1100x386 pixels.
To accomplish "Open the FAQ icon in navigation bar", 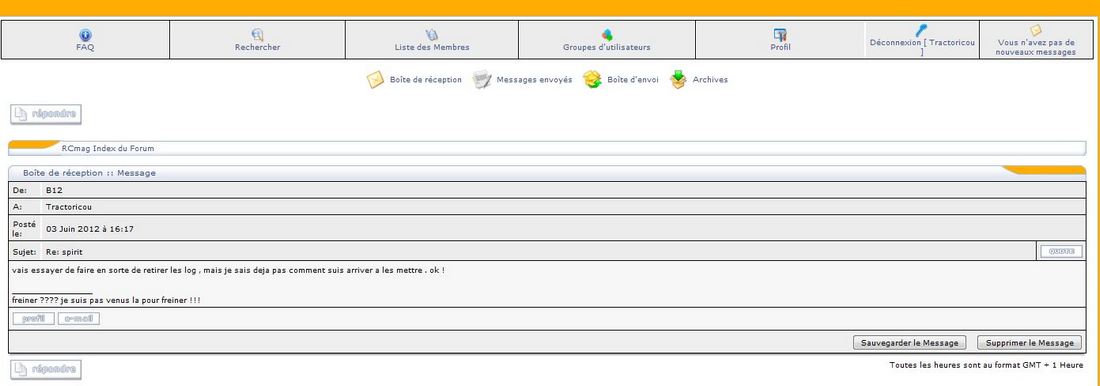I will click(x=85, y=34).
